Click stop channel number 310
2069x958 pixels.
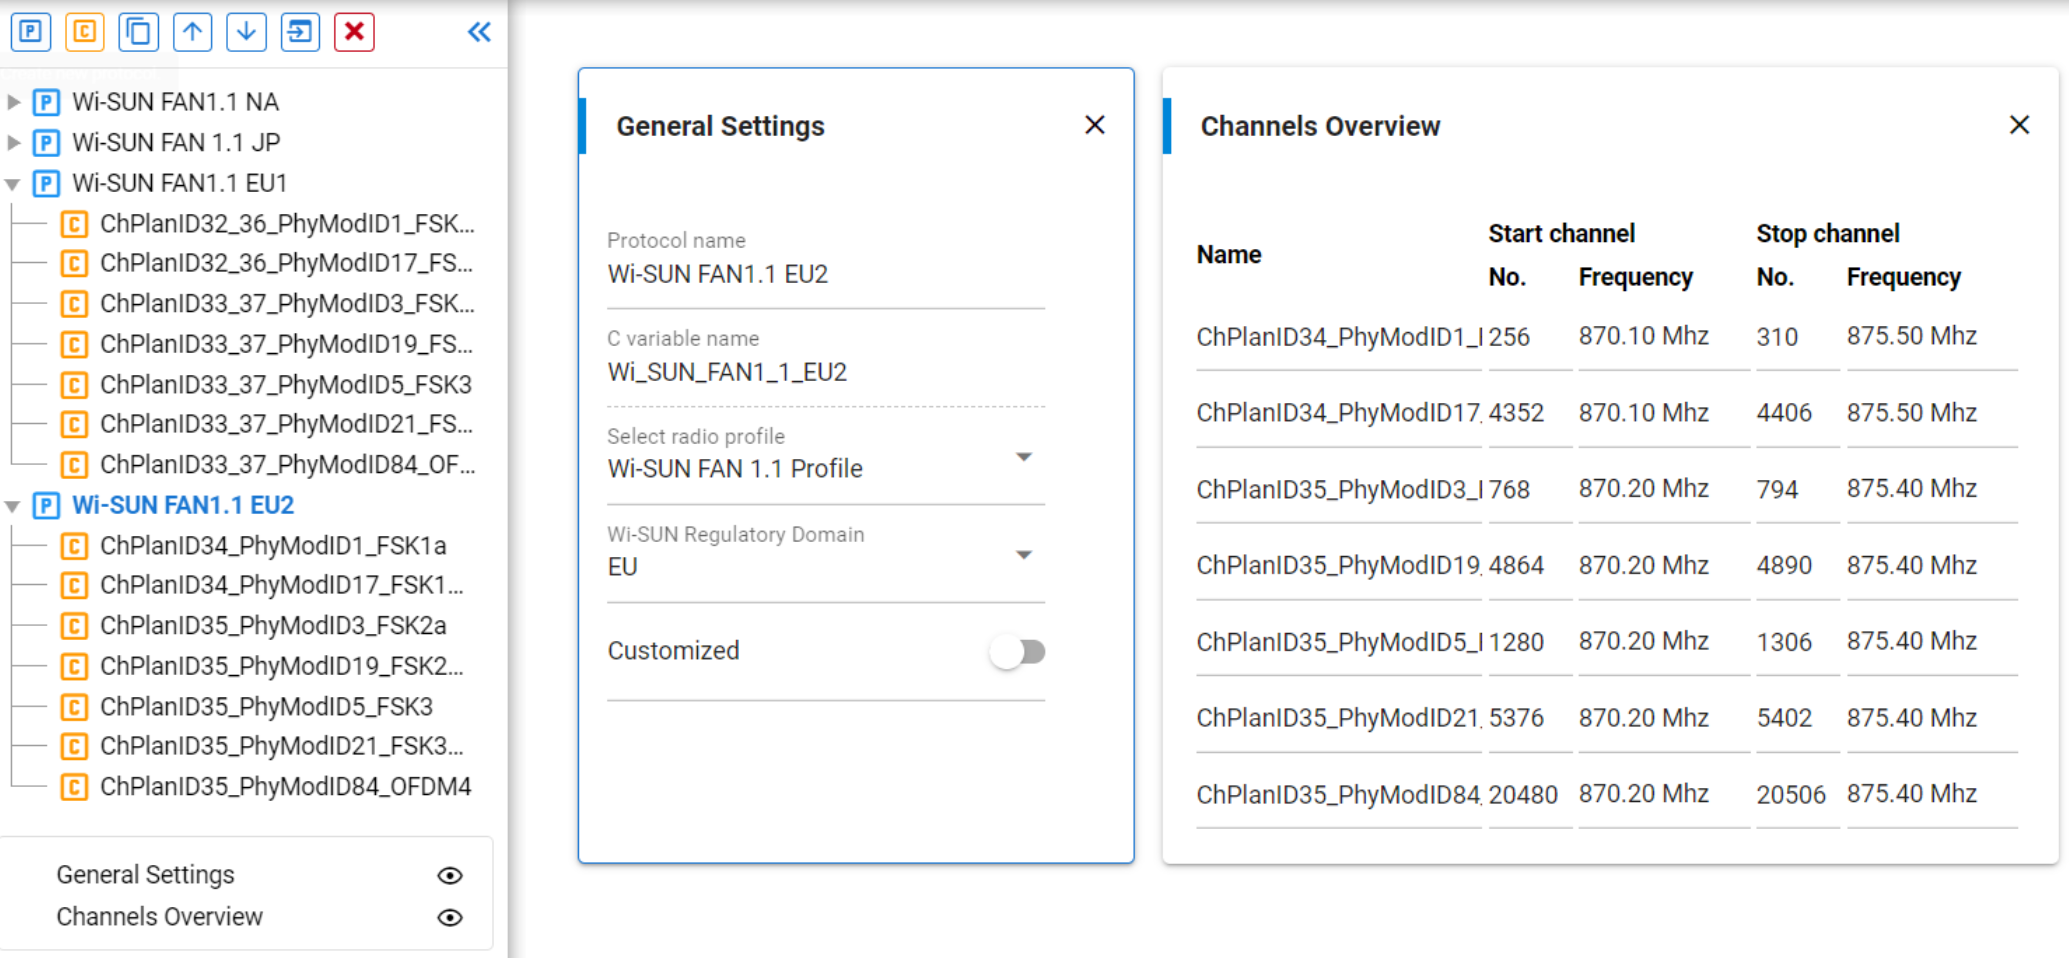pos(1777,337)
